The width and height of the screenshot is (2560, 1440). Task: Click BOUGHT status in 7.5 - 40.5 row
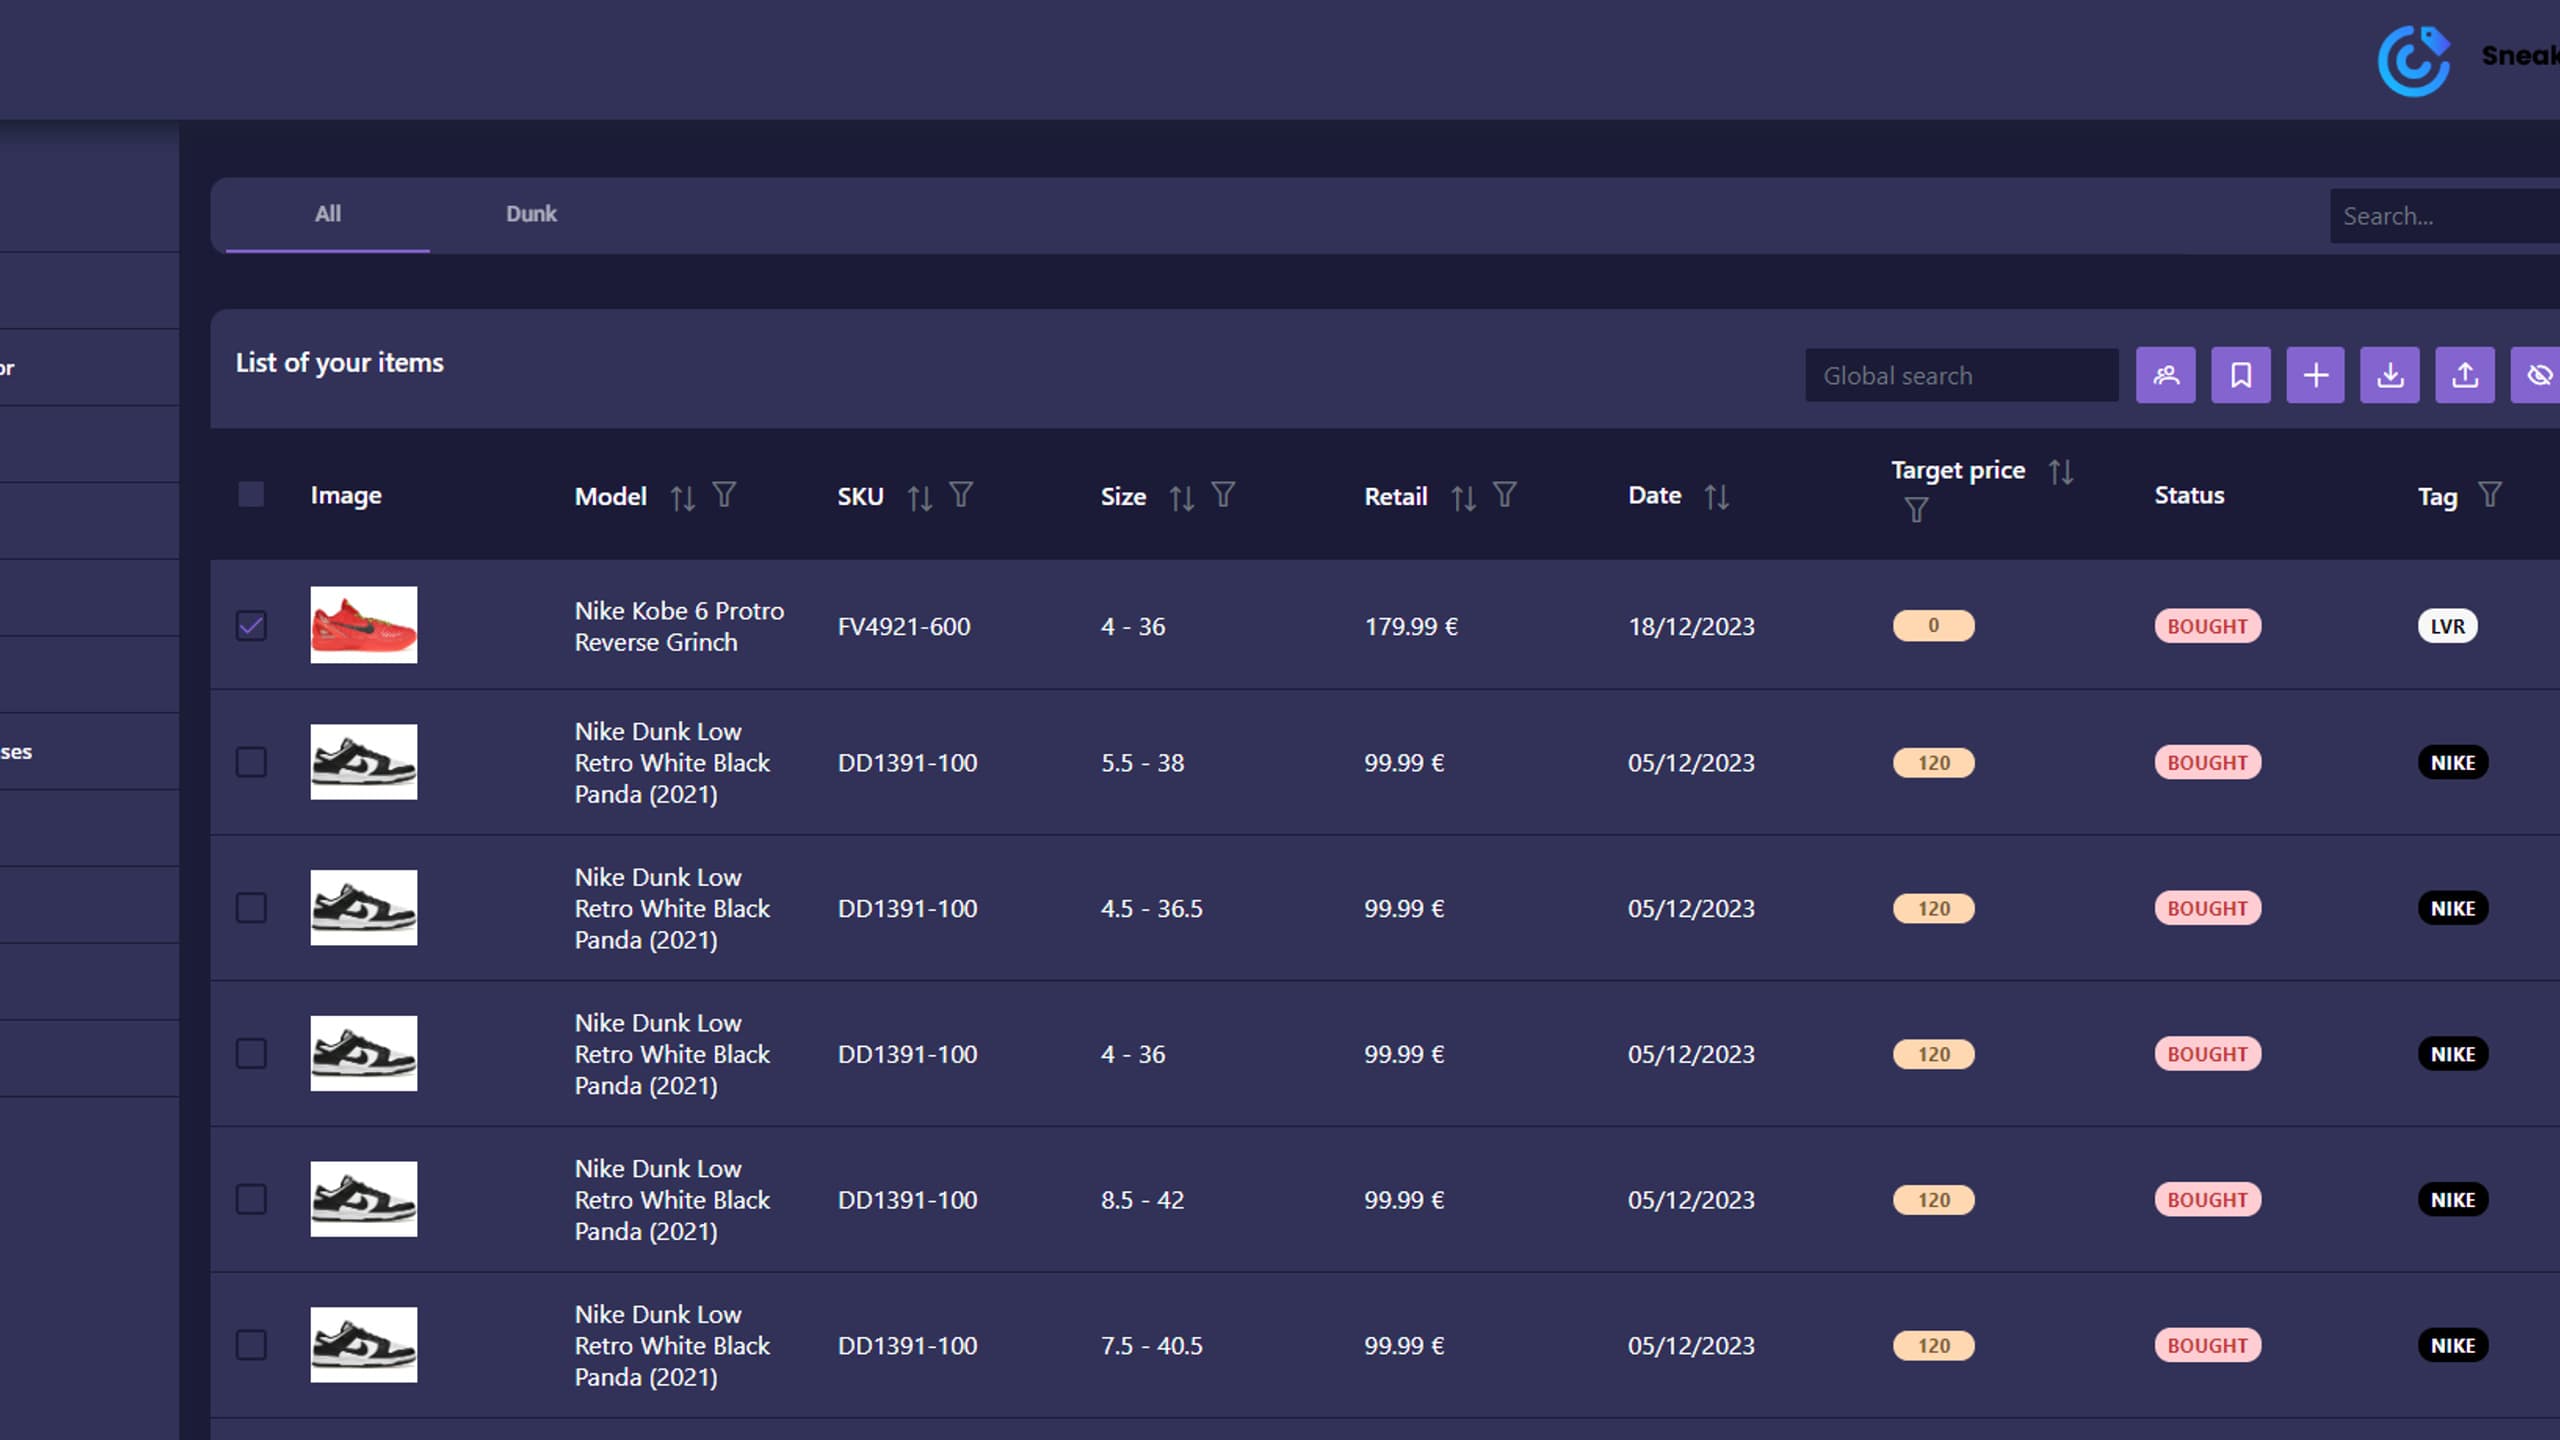click(x=2207, y=1345)
